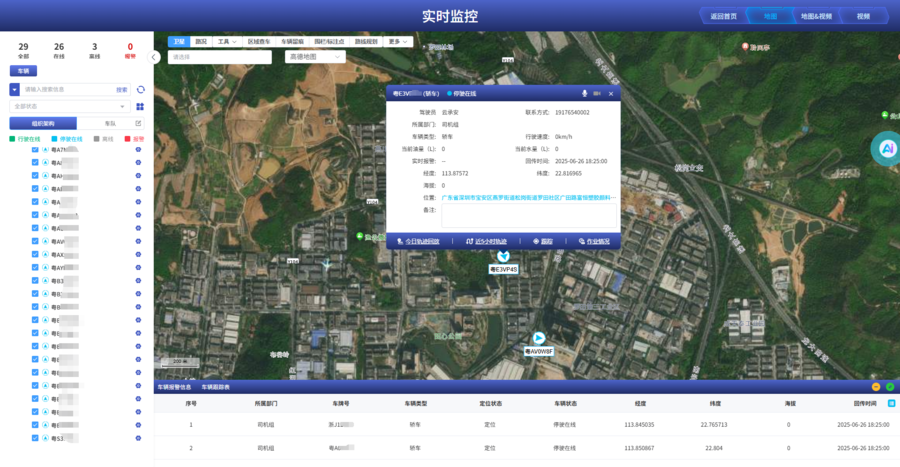This screenshot has height=467, width=900.
Task: Click the vehicle search input field
Action: (68, 89)
